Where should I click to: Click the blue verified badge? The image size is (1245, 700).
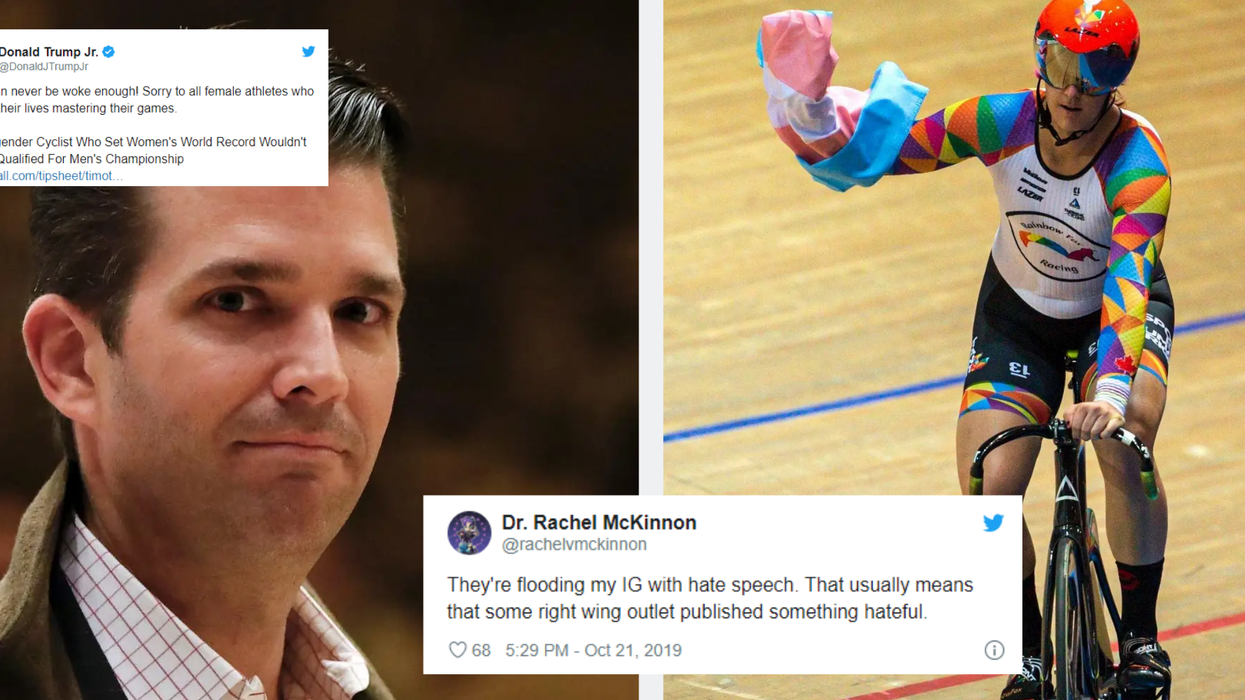(x=108, y=51)
